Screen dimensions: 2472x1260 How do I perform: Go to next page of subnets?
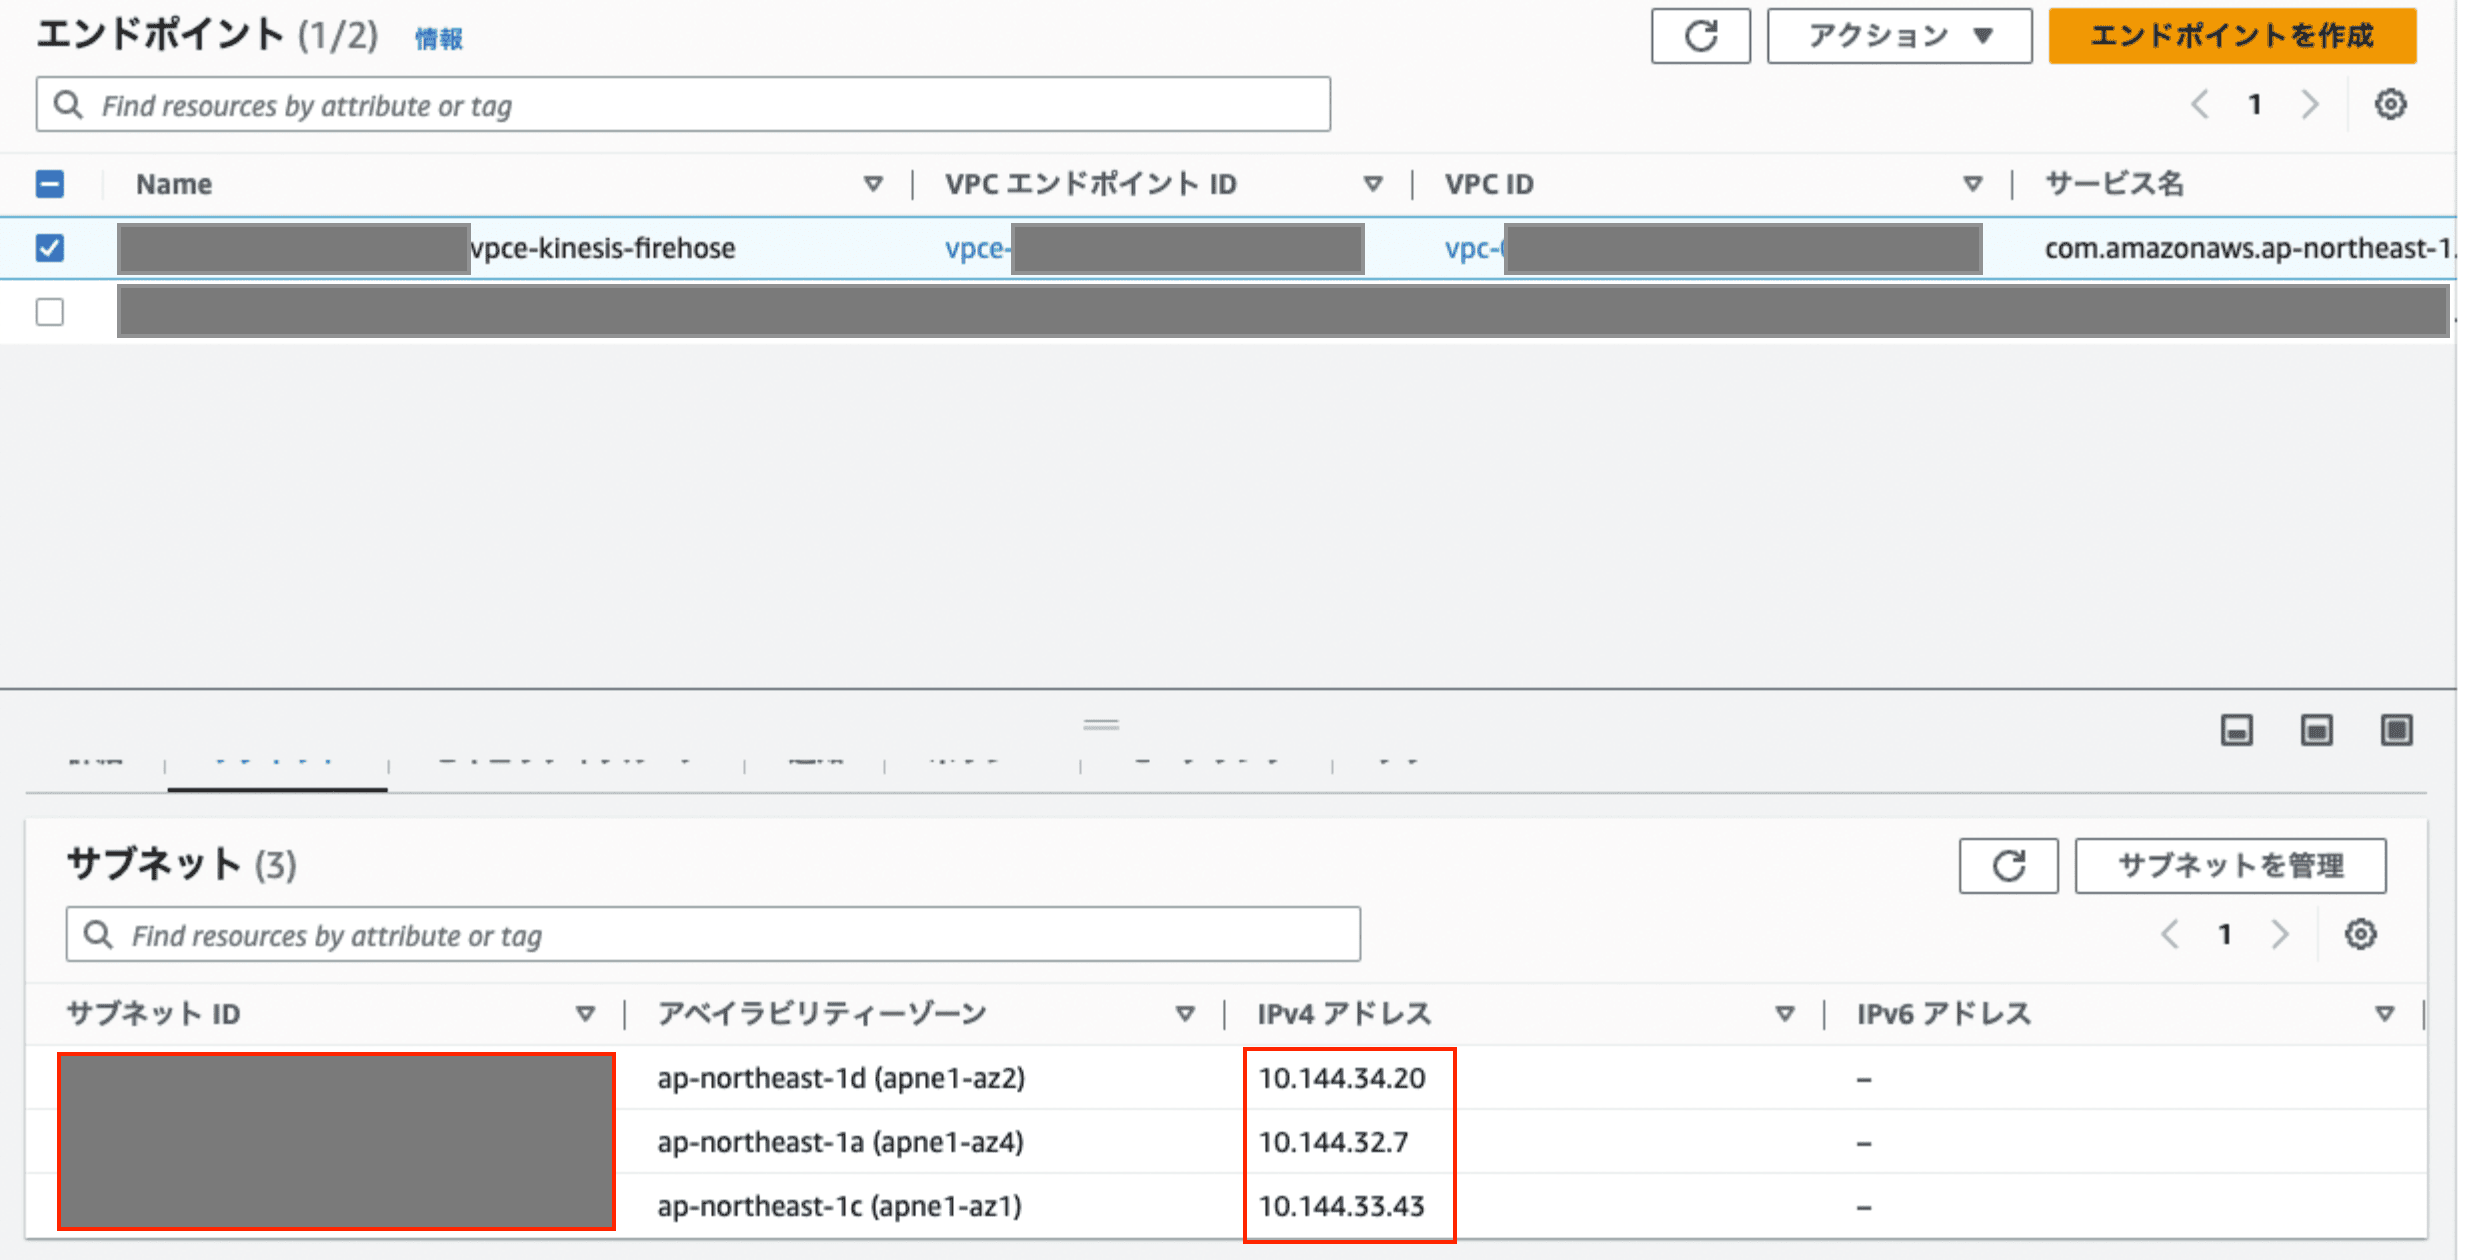(x=2280, y=934)
